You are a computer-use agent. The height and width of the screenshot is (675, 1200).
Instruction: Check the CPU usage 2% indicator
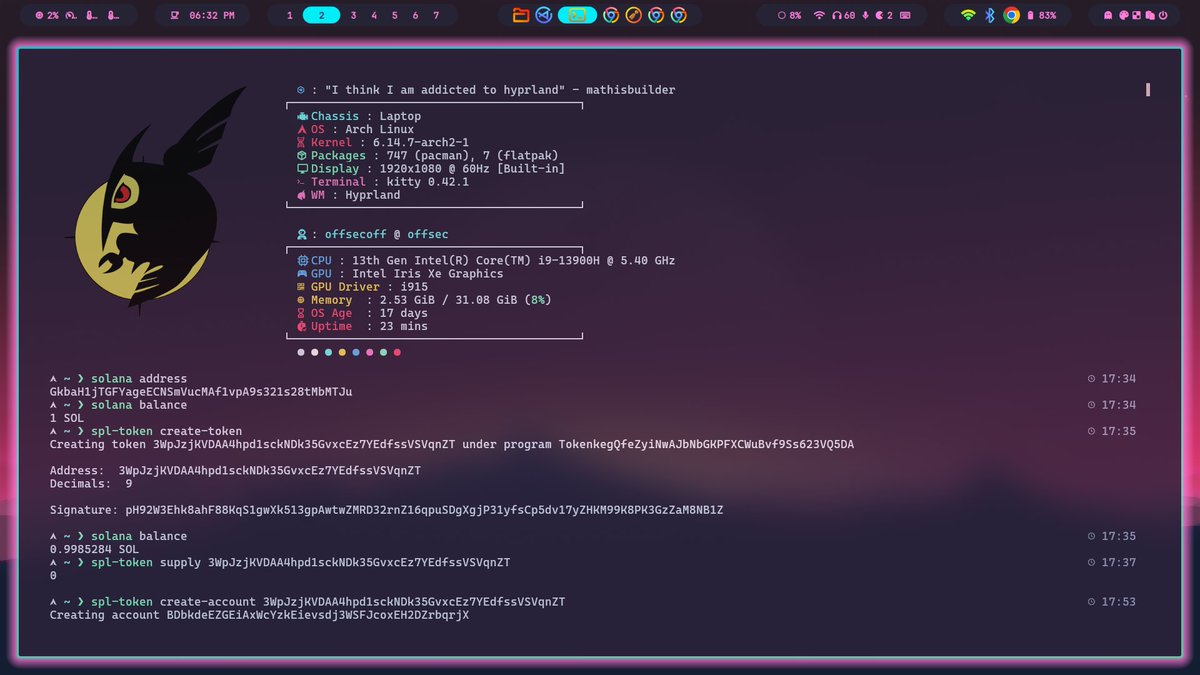[46, 15]
